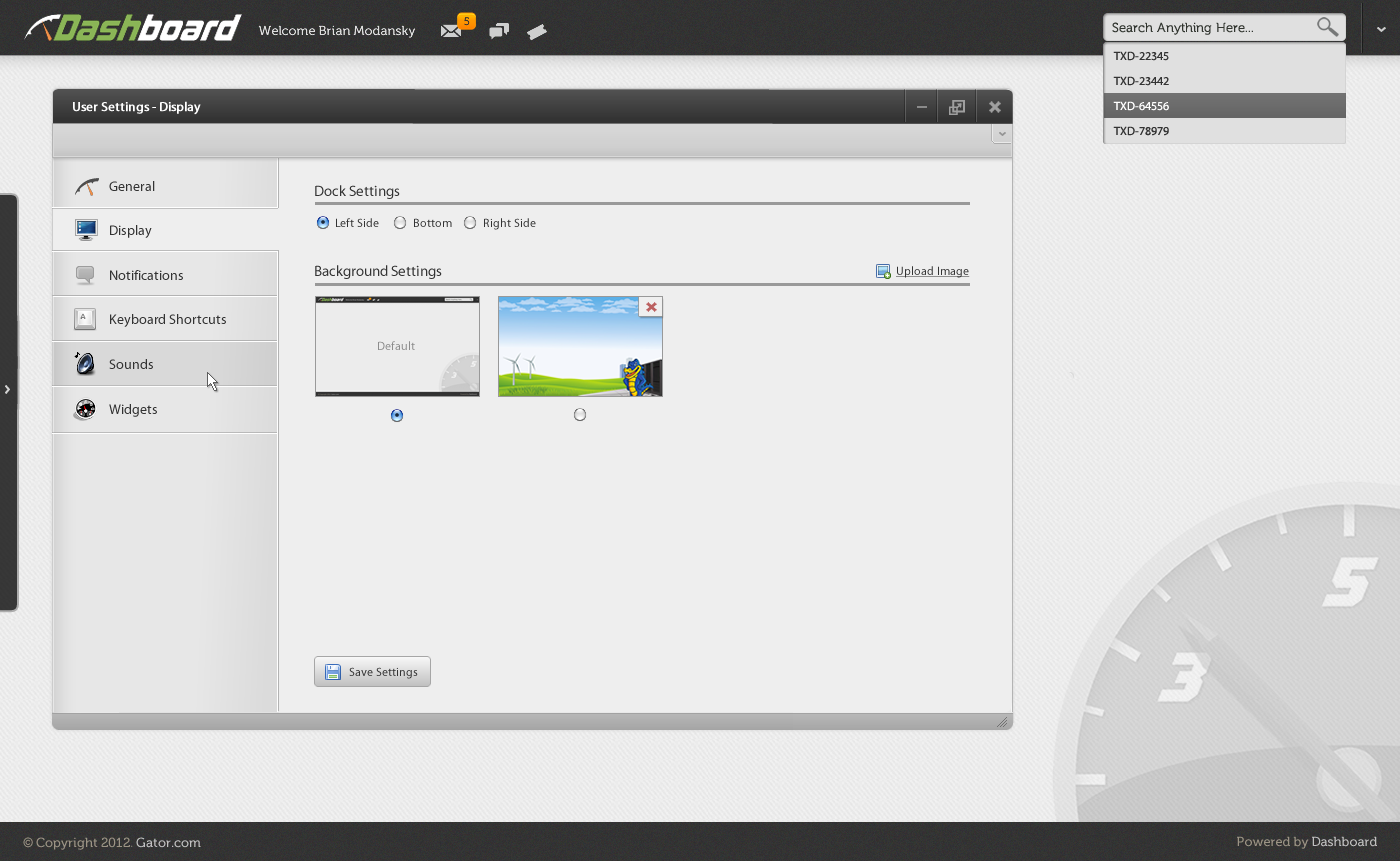Click the landscape background thumbnail
The height and width of the screenshot is (861, 1400).
[580, 346]
